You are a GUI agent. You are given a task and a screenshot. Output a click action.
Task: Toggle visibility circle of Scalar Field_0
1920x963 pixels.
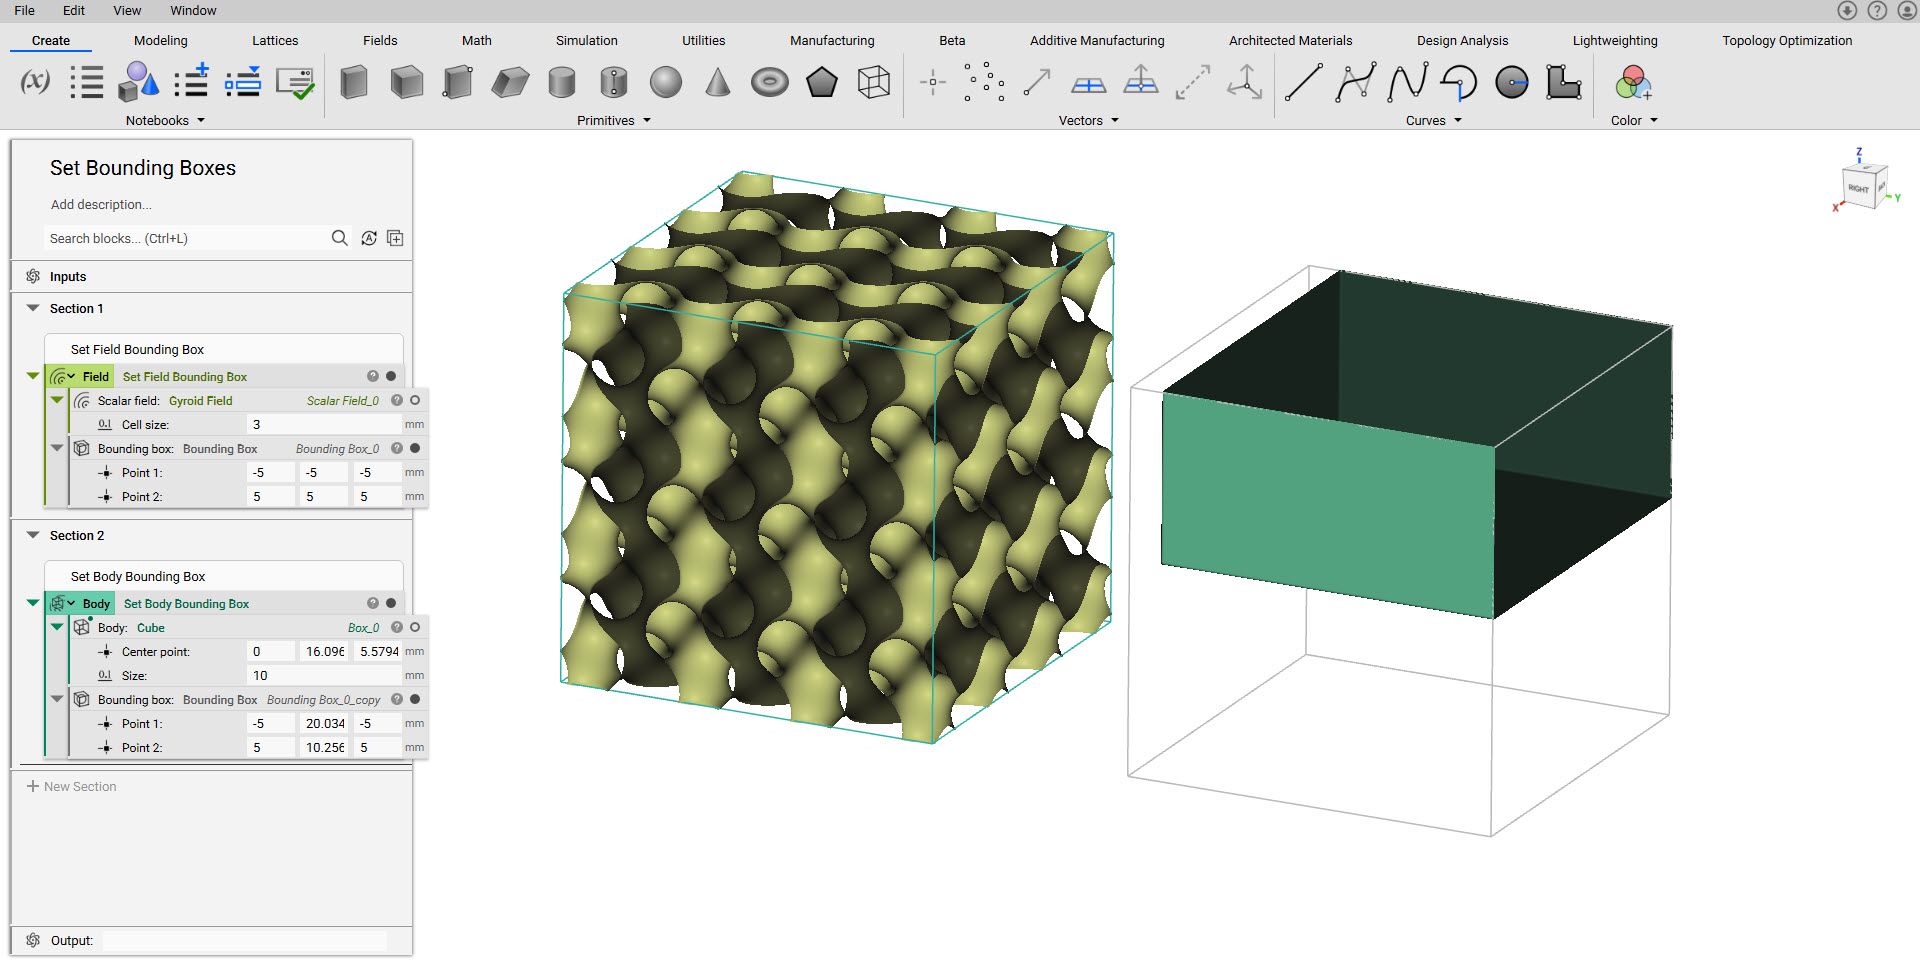(x=415, y=400)
